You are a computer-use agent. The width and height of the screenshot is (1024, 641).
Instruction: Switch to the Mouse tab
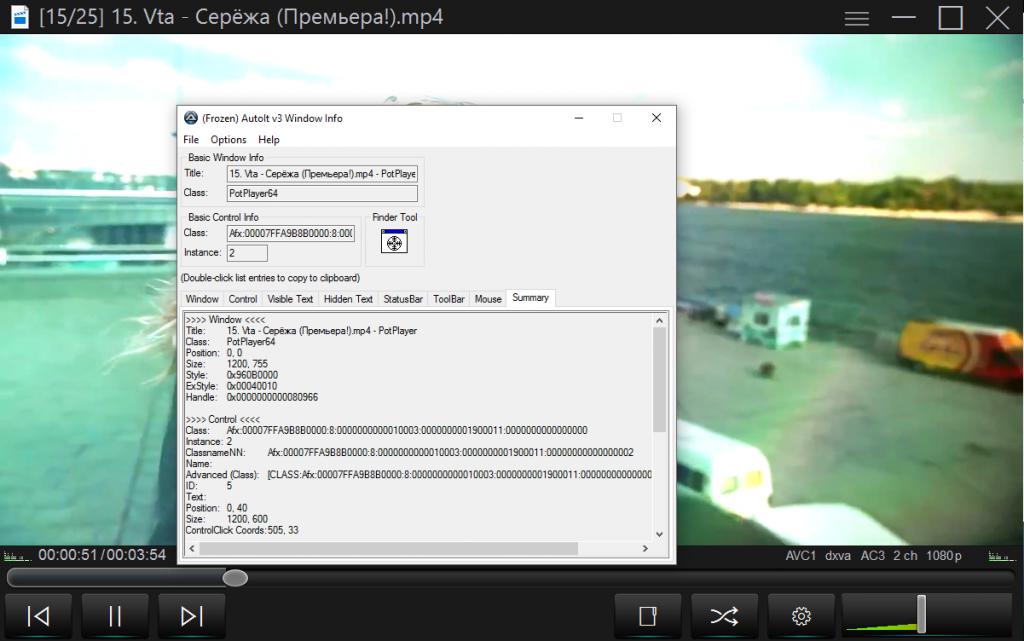click(x=488, y=299)
